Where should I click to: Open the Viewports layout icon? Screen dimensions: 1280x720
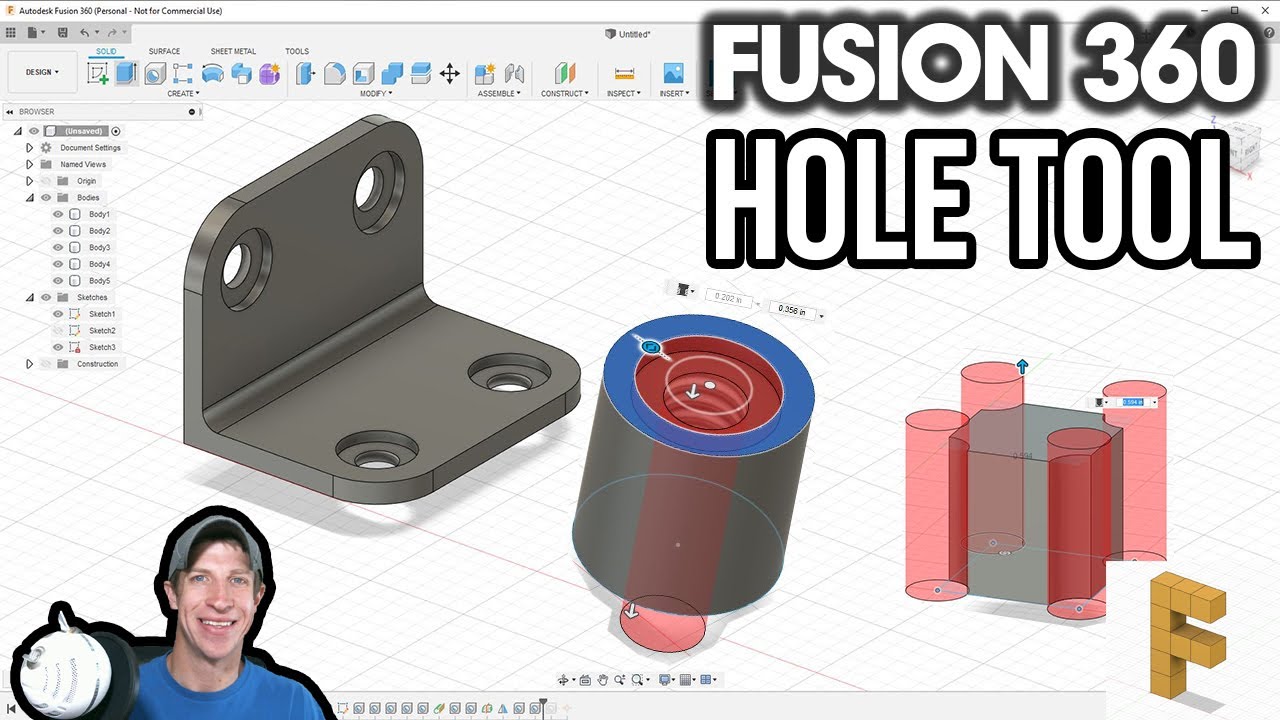[x=708, y=680]
